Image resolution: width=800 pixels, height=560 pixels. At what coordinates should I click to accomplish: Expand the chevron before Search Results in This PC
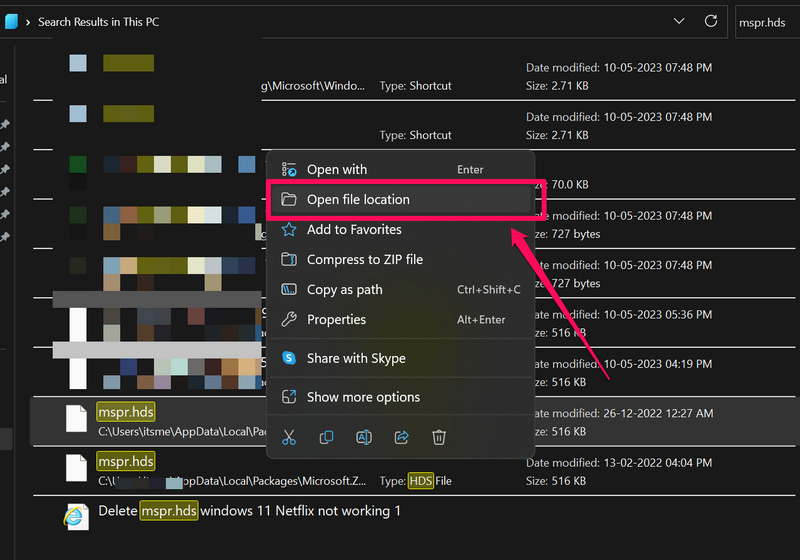(27, 21)
